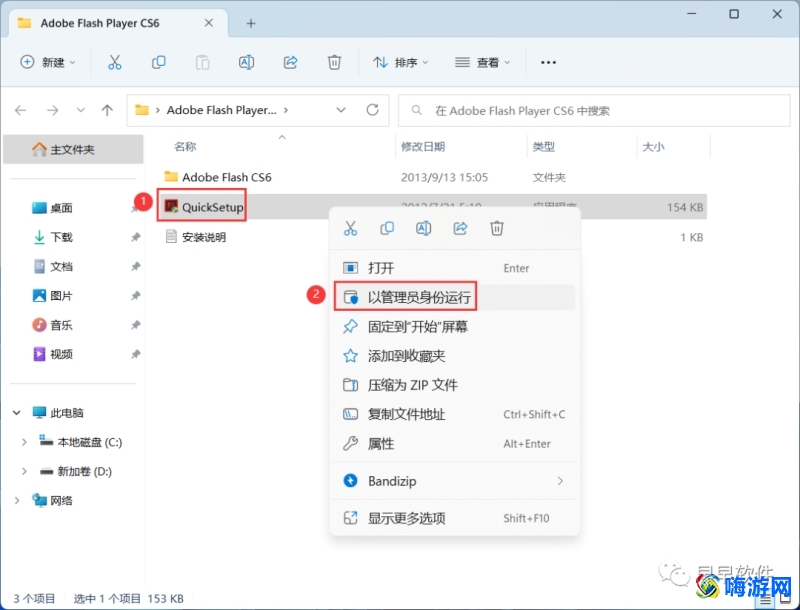800x610 pixels.
Task: Open the Bandizip submenu
Action: 454,481
